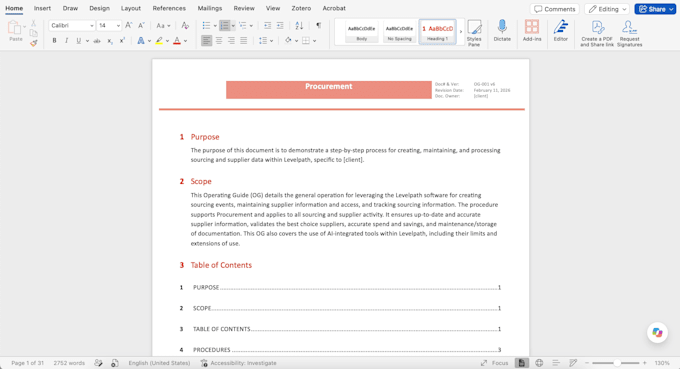
Task: Apply the Heading 1 style
Action: 437,32
